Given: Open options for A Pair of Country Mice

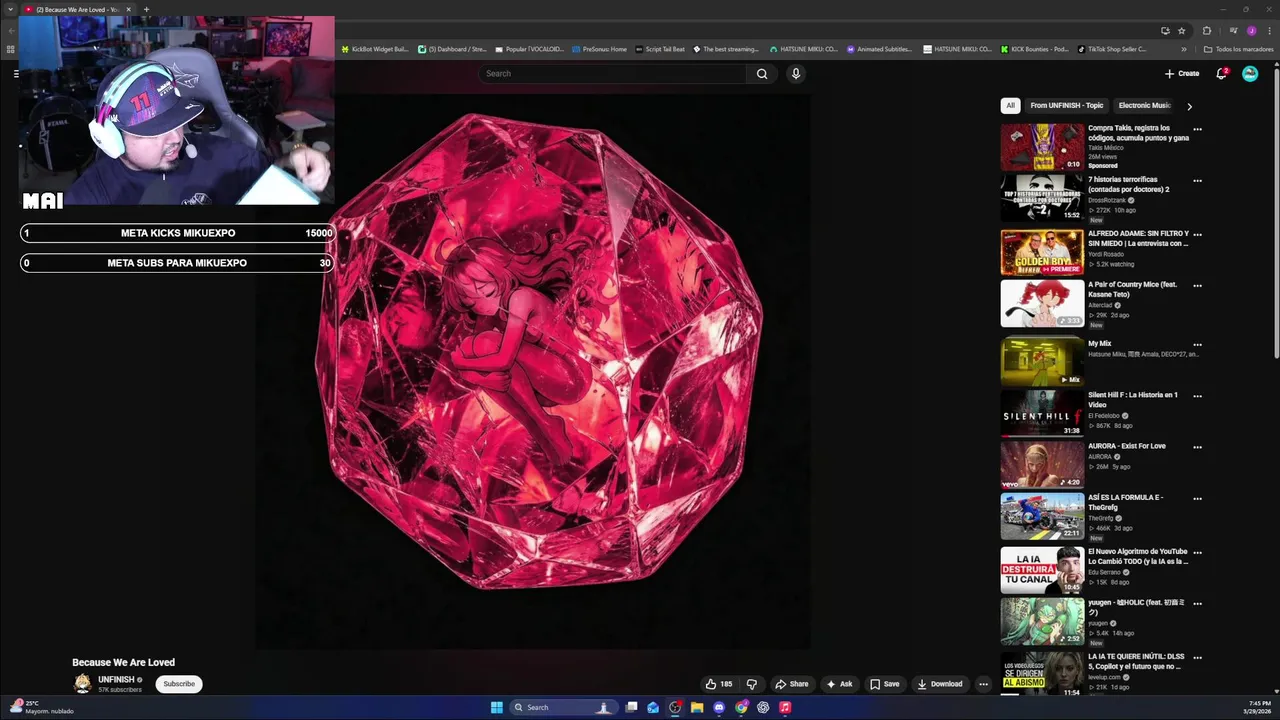Looking at the screenshot, I should coord(1197,286).
